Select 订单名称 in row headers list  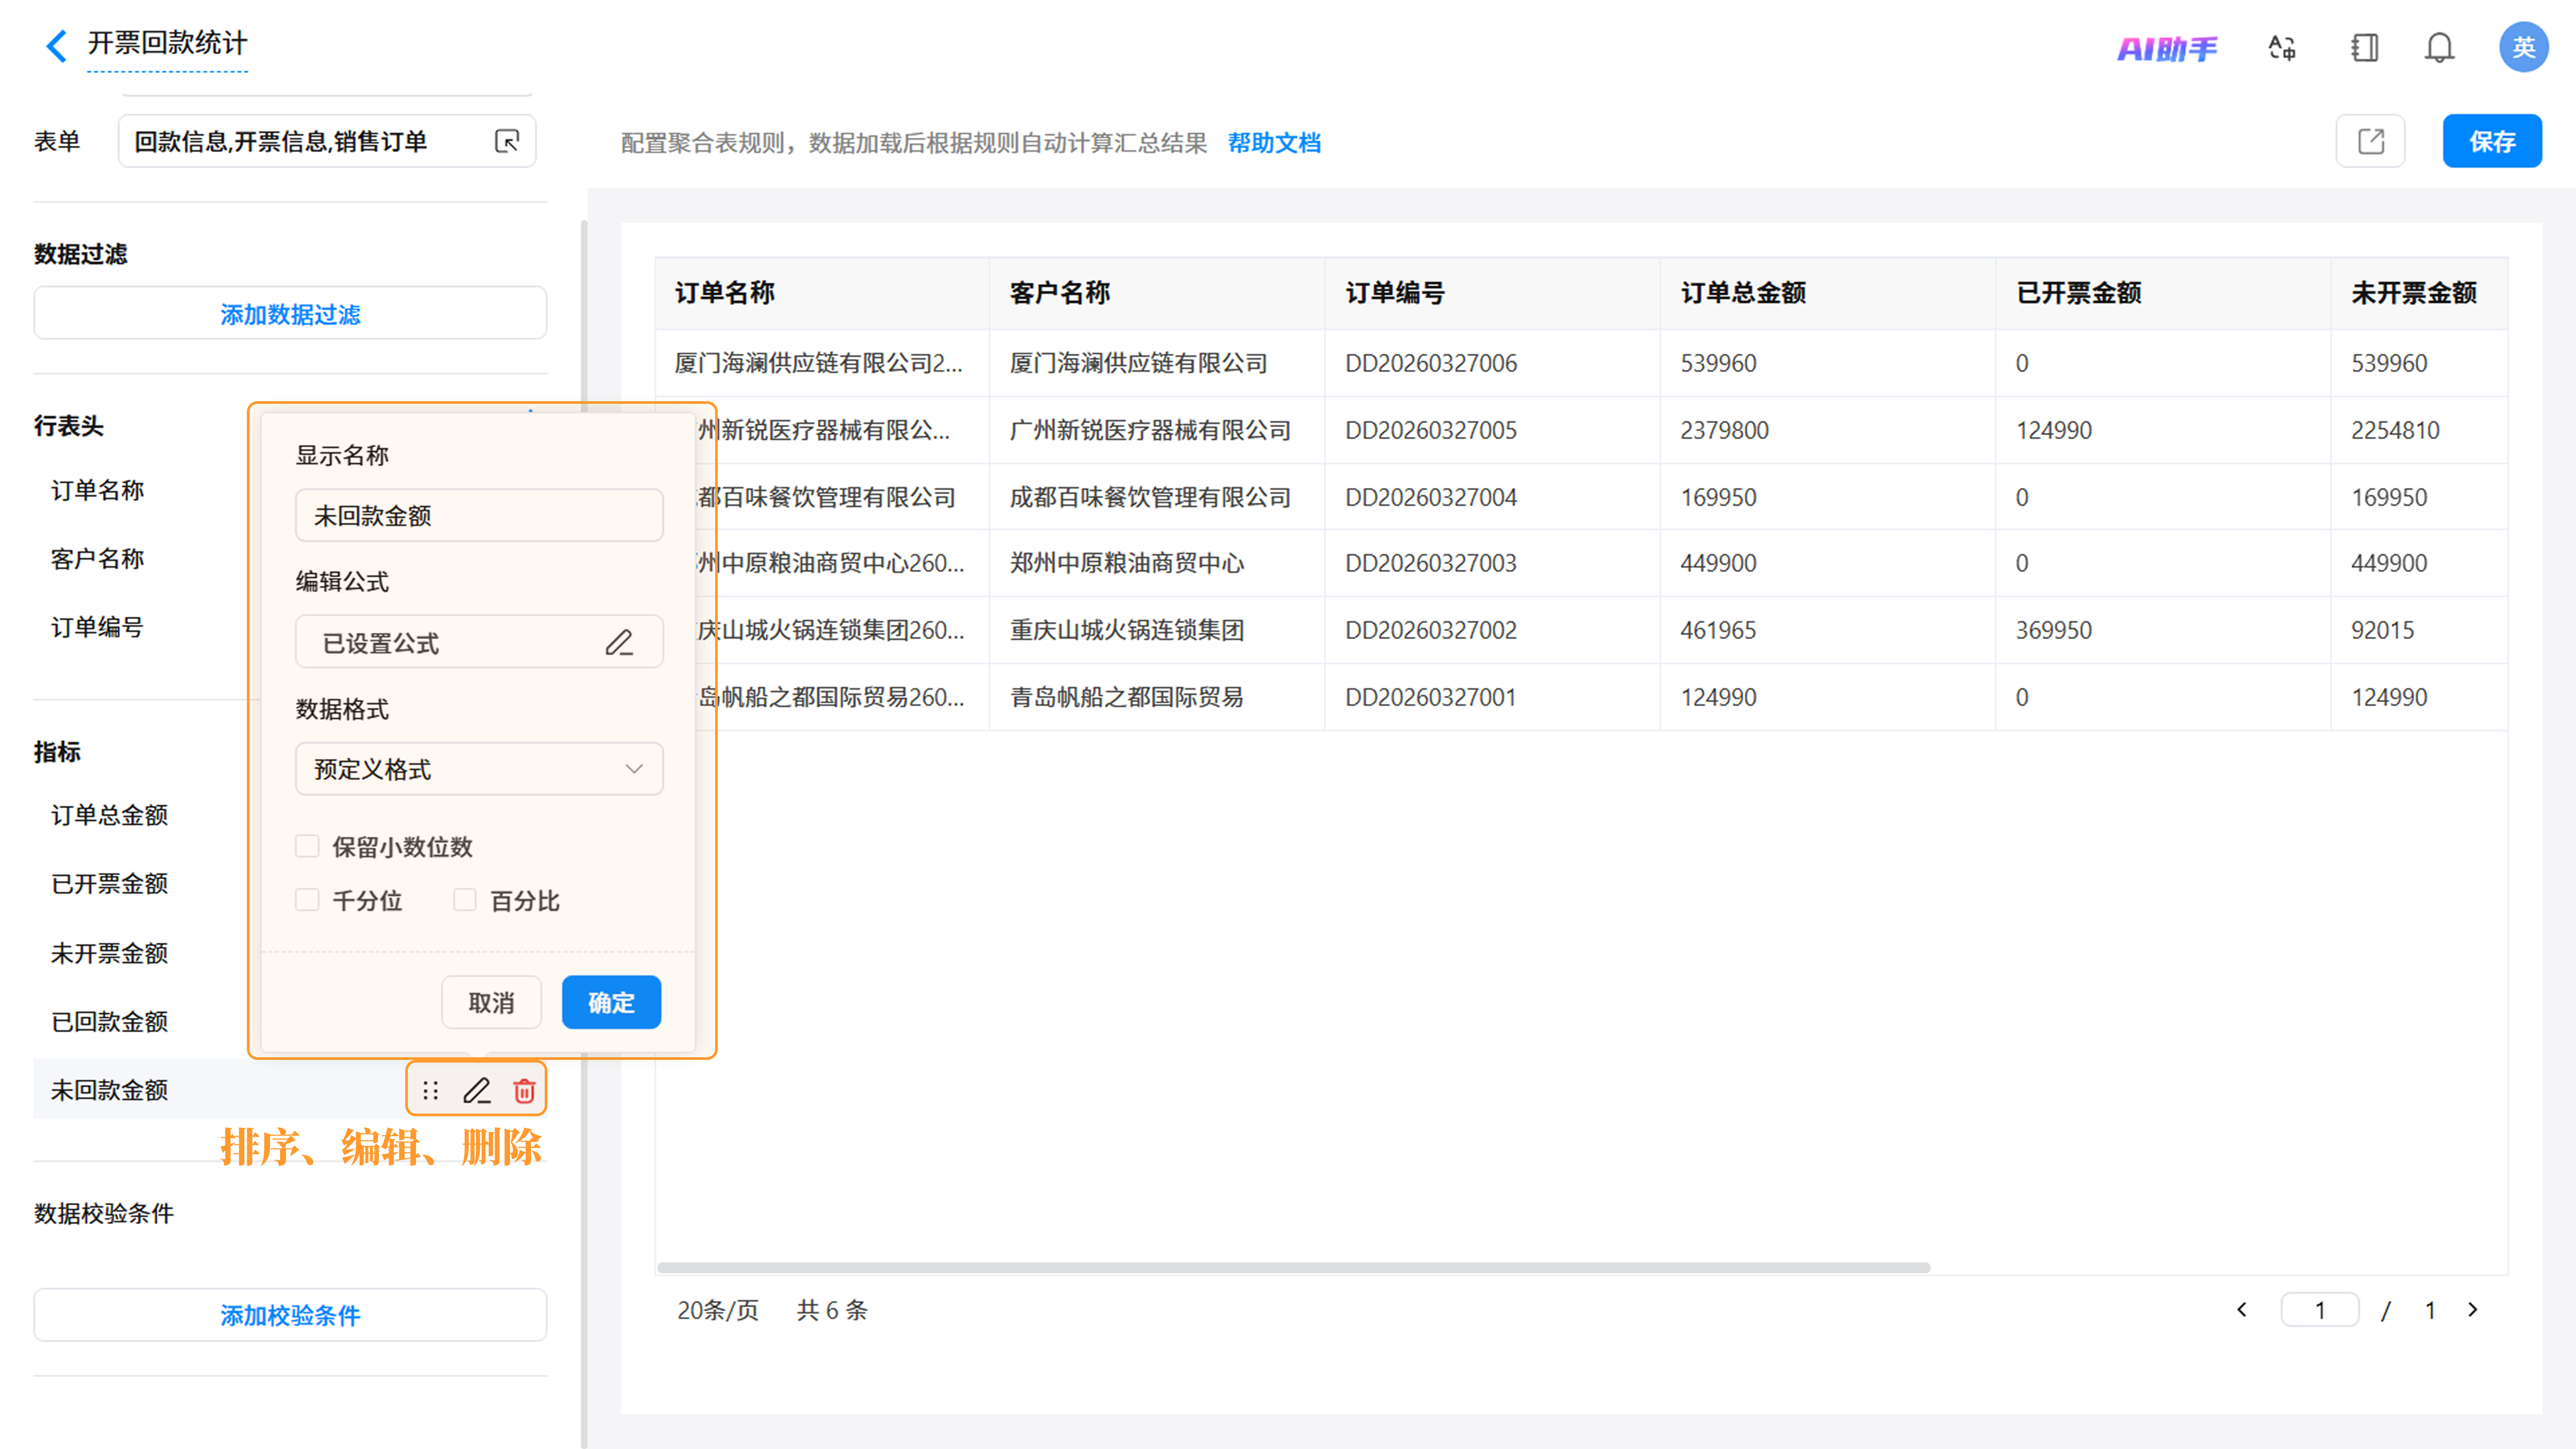coord(97,490)
